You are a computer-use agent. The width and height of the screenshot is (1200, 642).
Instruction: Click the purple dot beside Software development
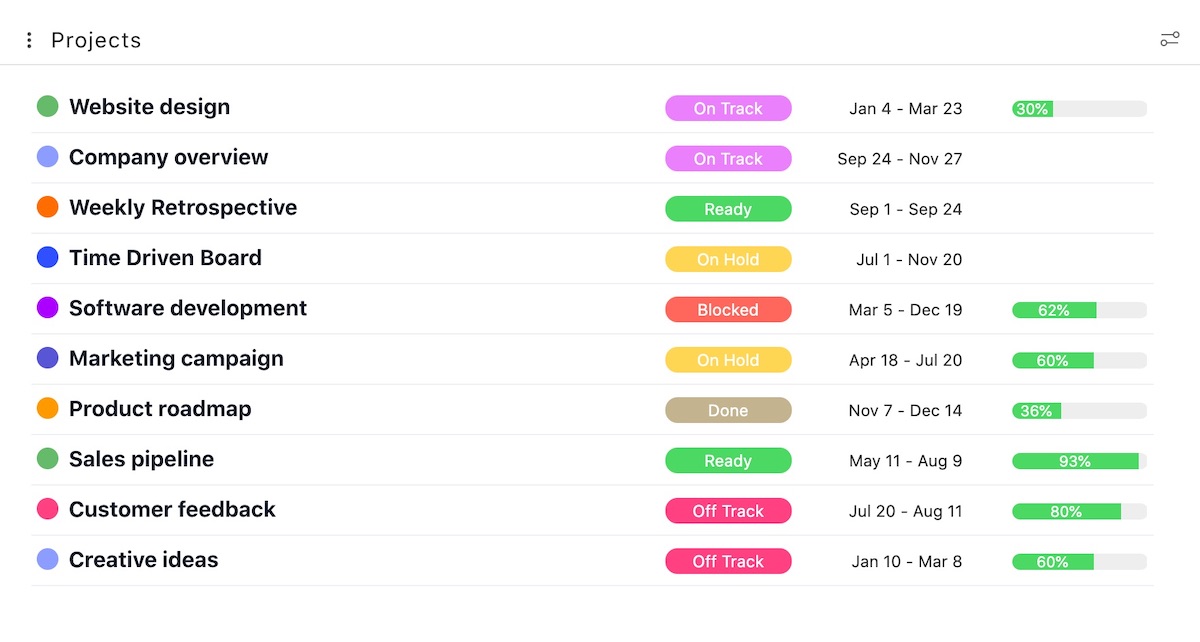click(47, 308)
